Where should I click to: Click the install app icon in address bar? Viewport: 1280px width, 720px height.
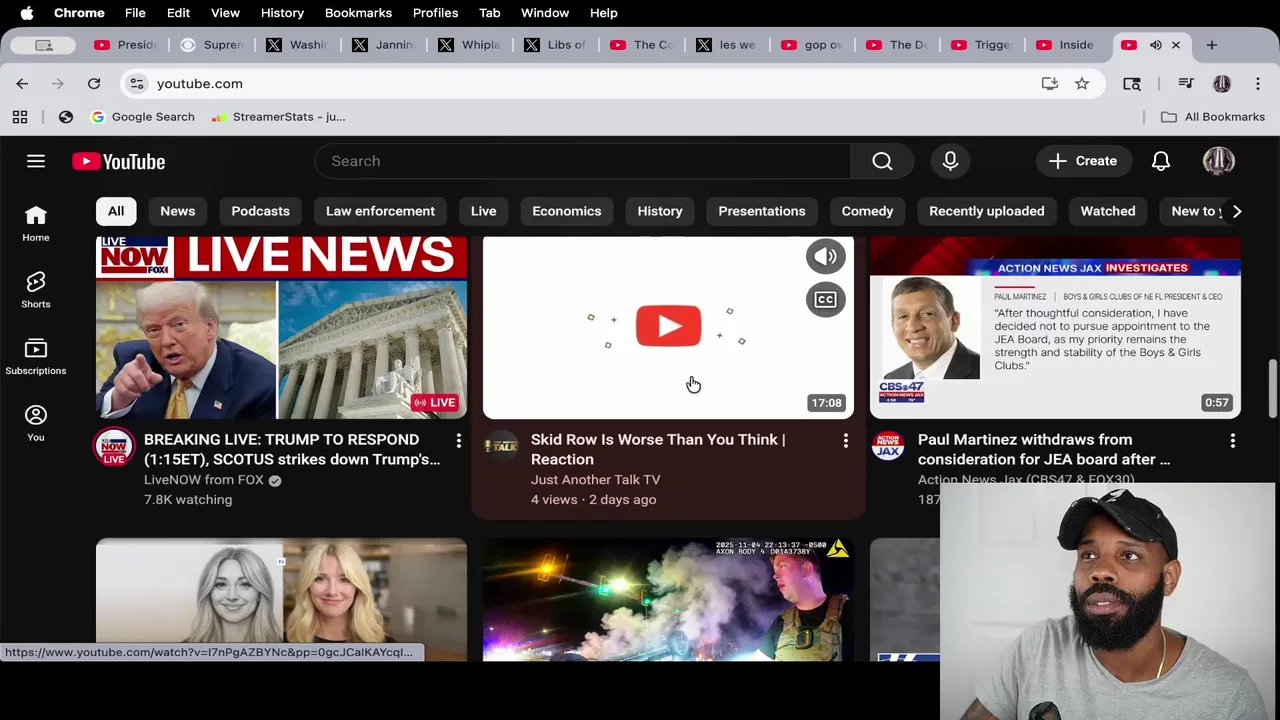click(x=1049, y=84)
